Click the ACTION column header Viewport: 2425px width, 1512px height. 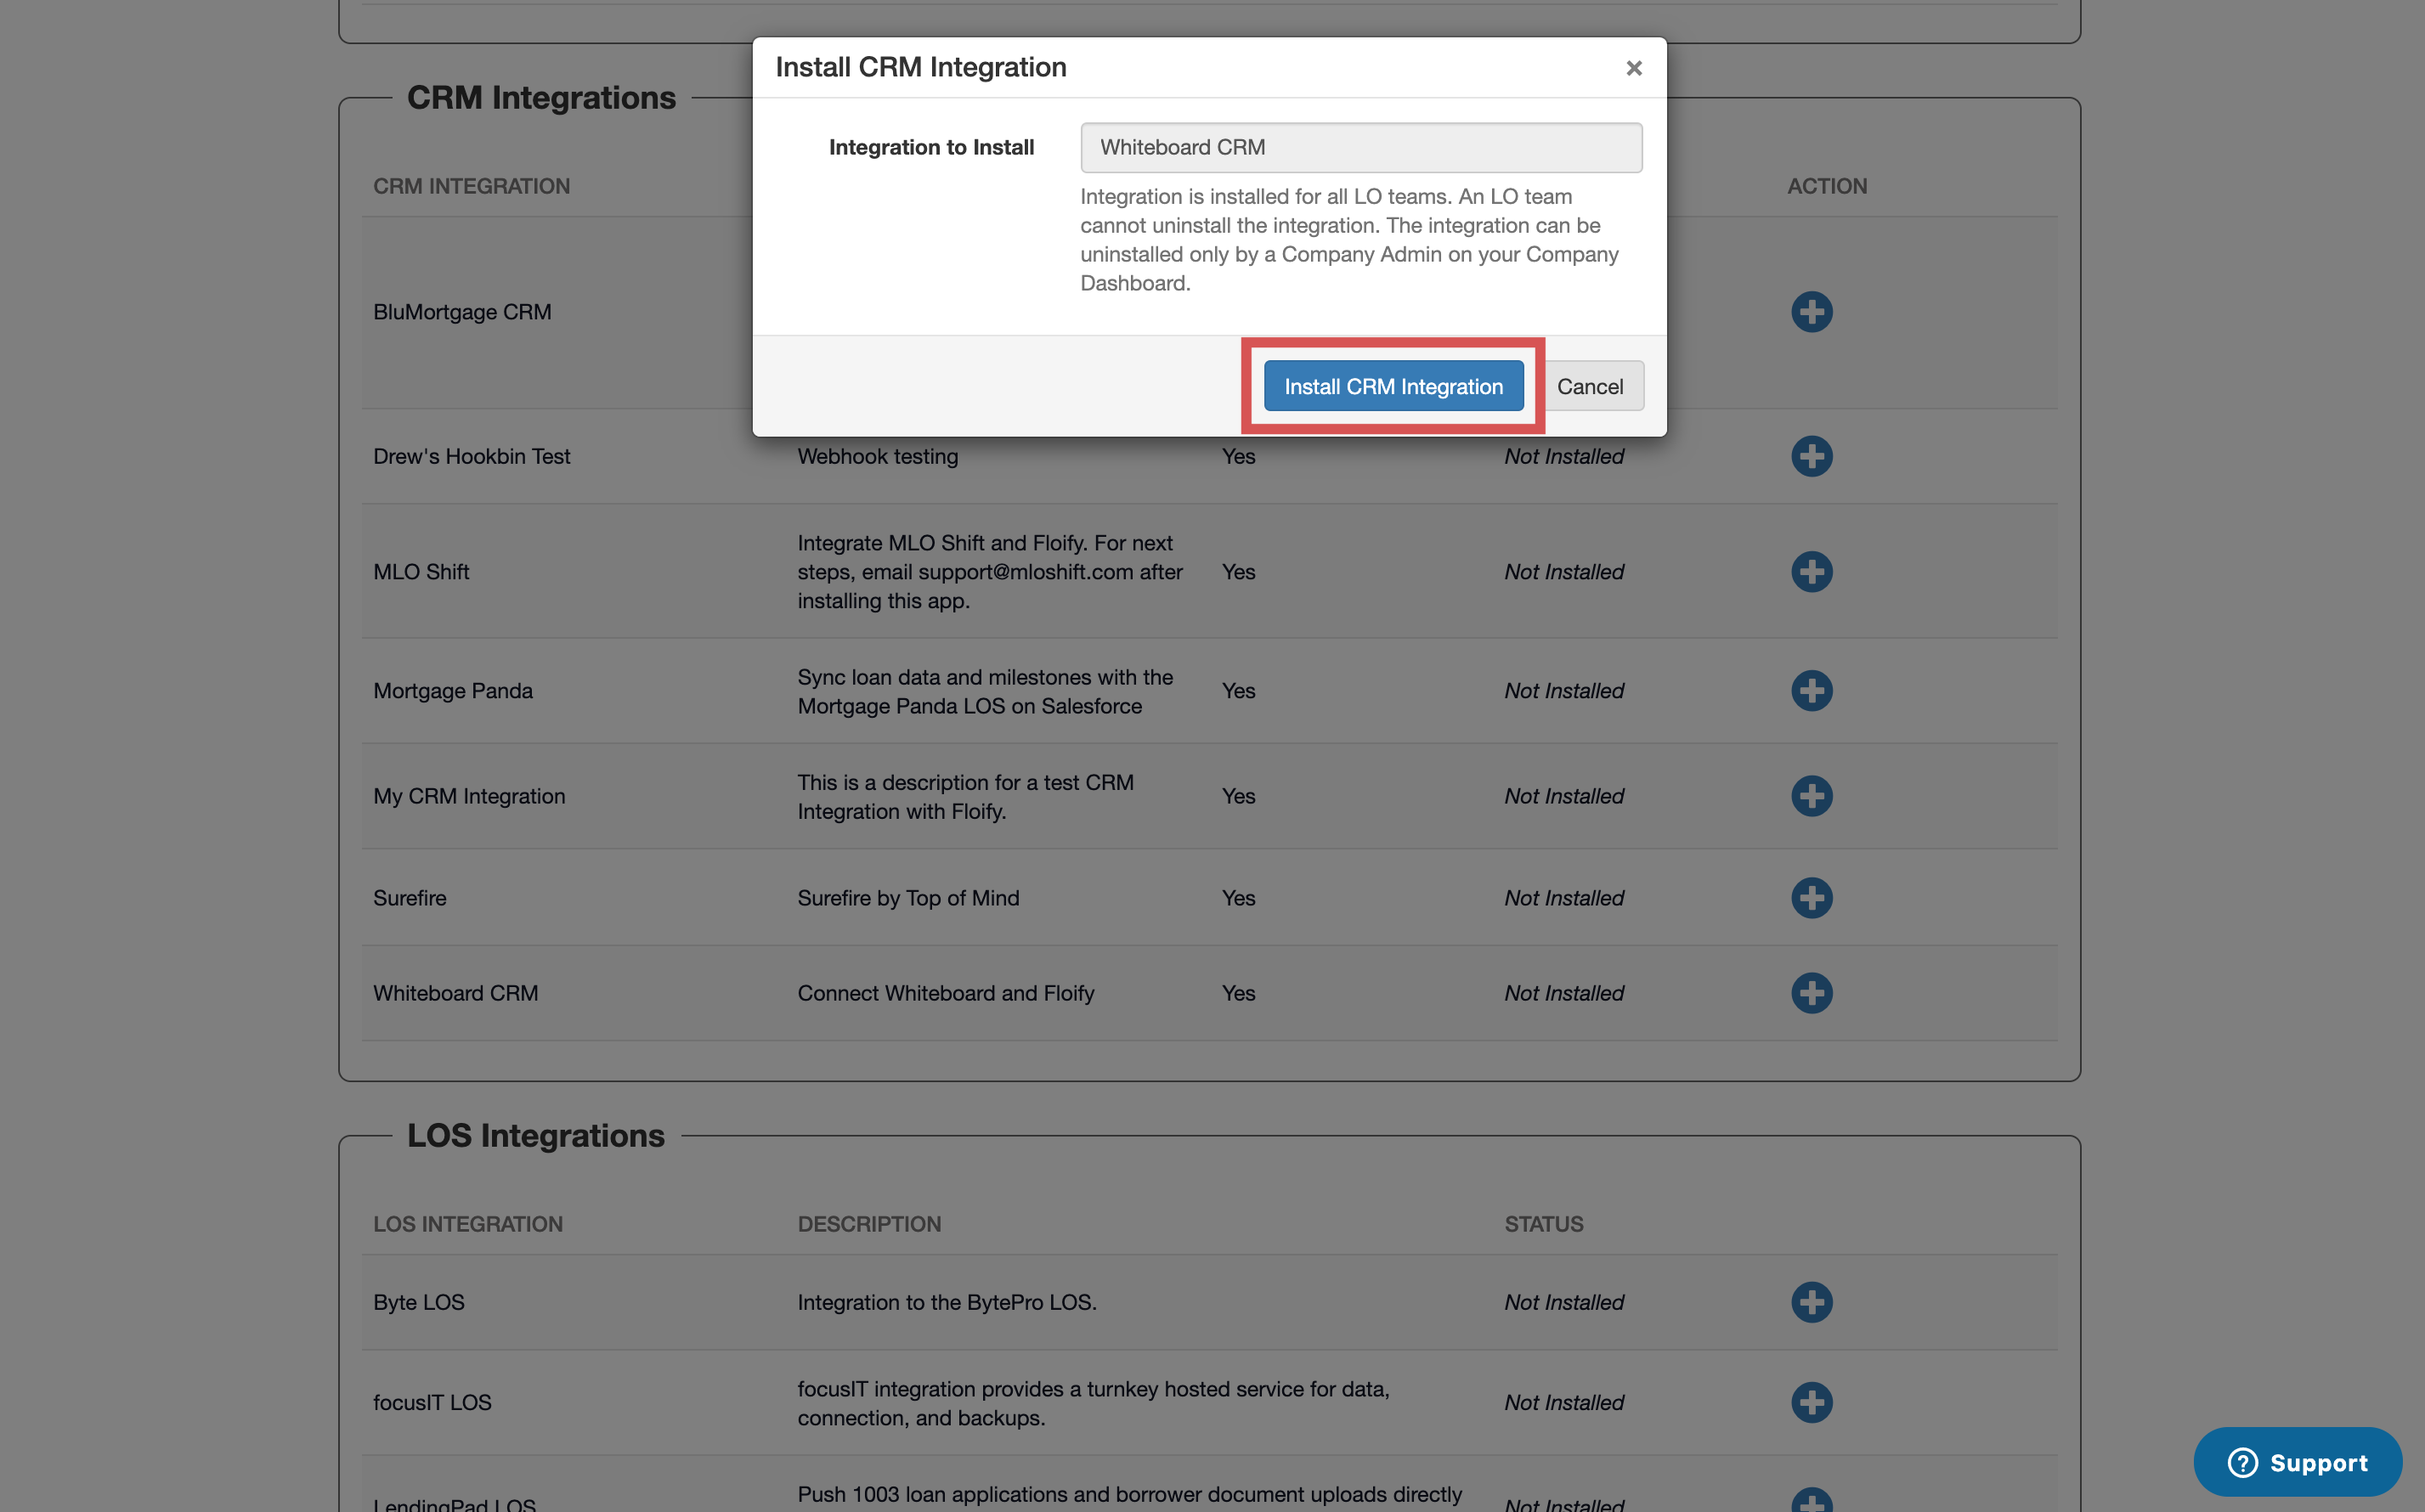pos(1827,186)
